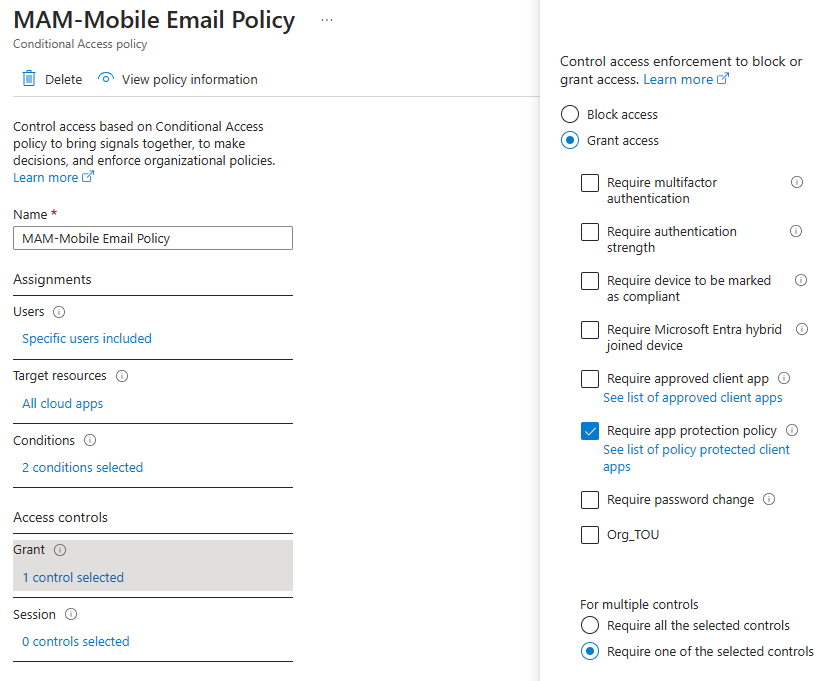Click the info icon next to Users

coord(59,312)
